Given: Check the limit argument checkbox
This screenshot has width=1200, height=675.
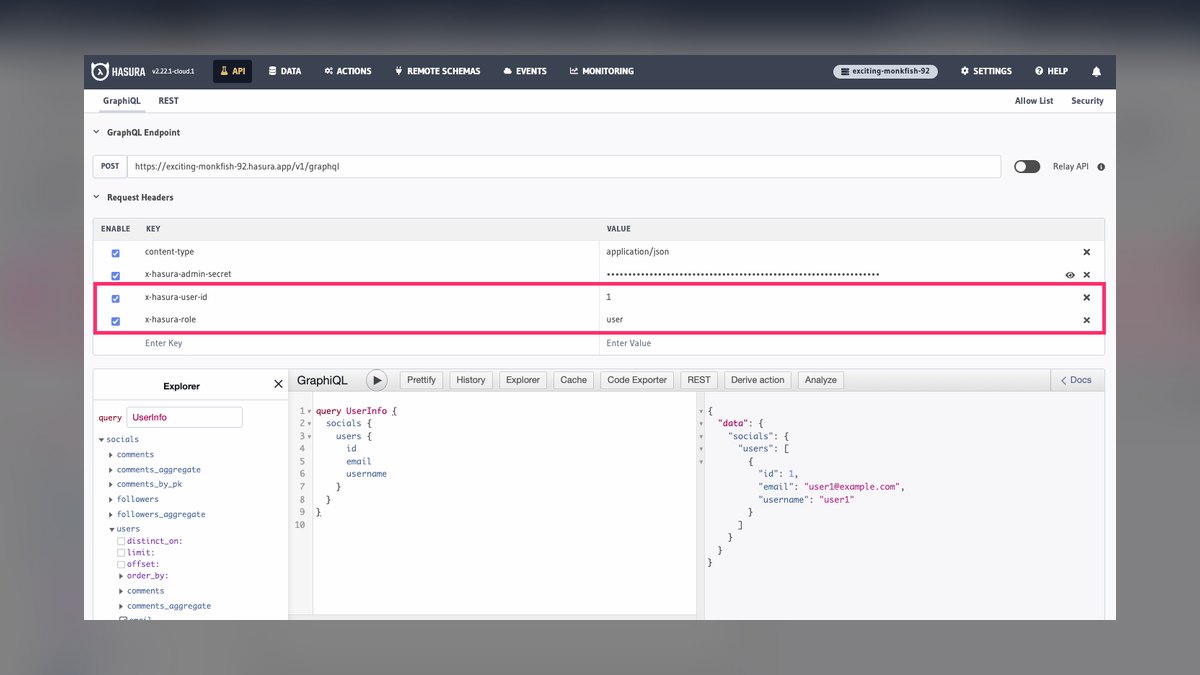Looking at the screenshot, I should (121, 552).
